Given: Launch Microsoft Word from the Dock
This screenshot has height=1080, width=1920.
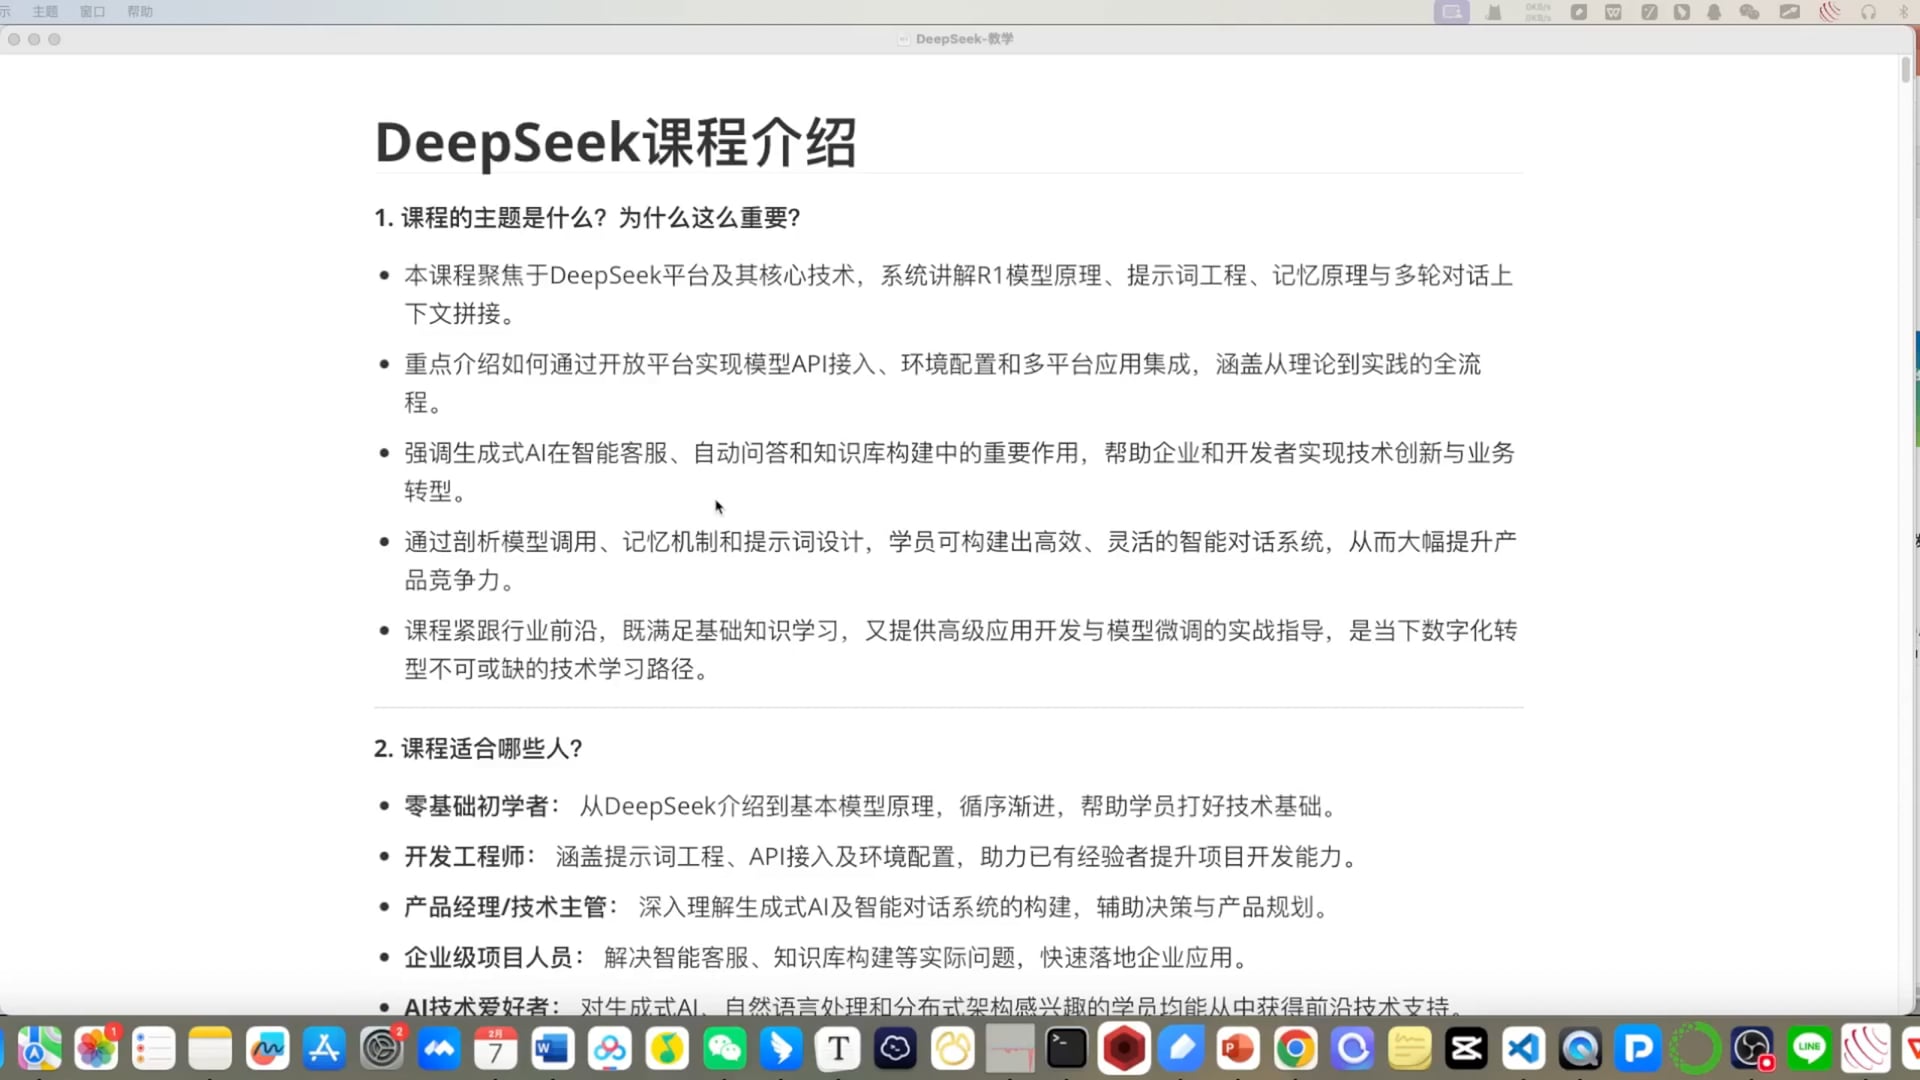Looking at the screenshot, I should click(x=552, y=1050).
